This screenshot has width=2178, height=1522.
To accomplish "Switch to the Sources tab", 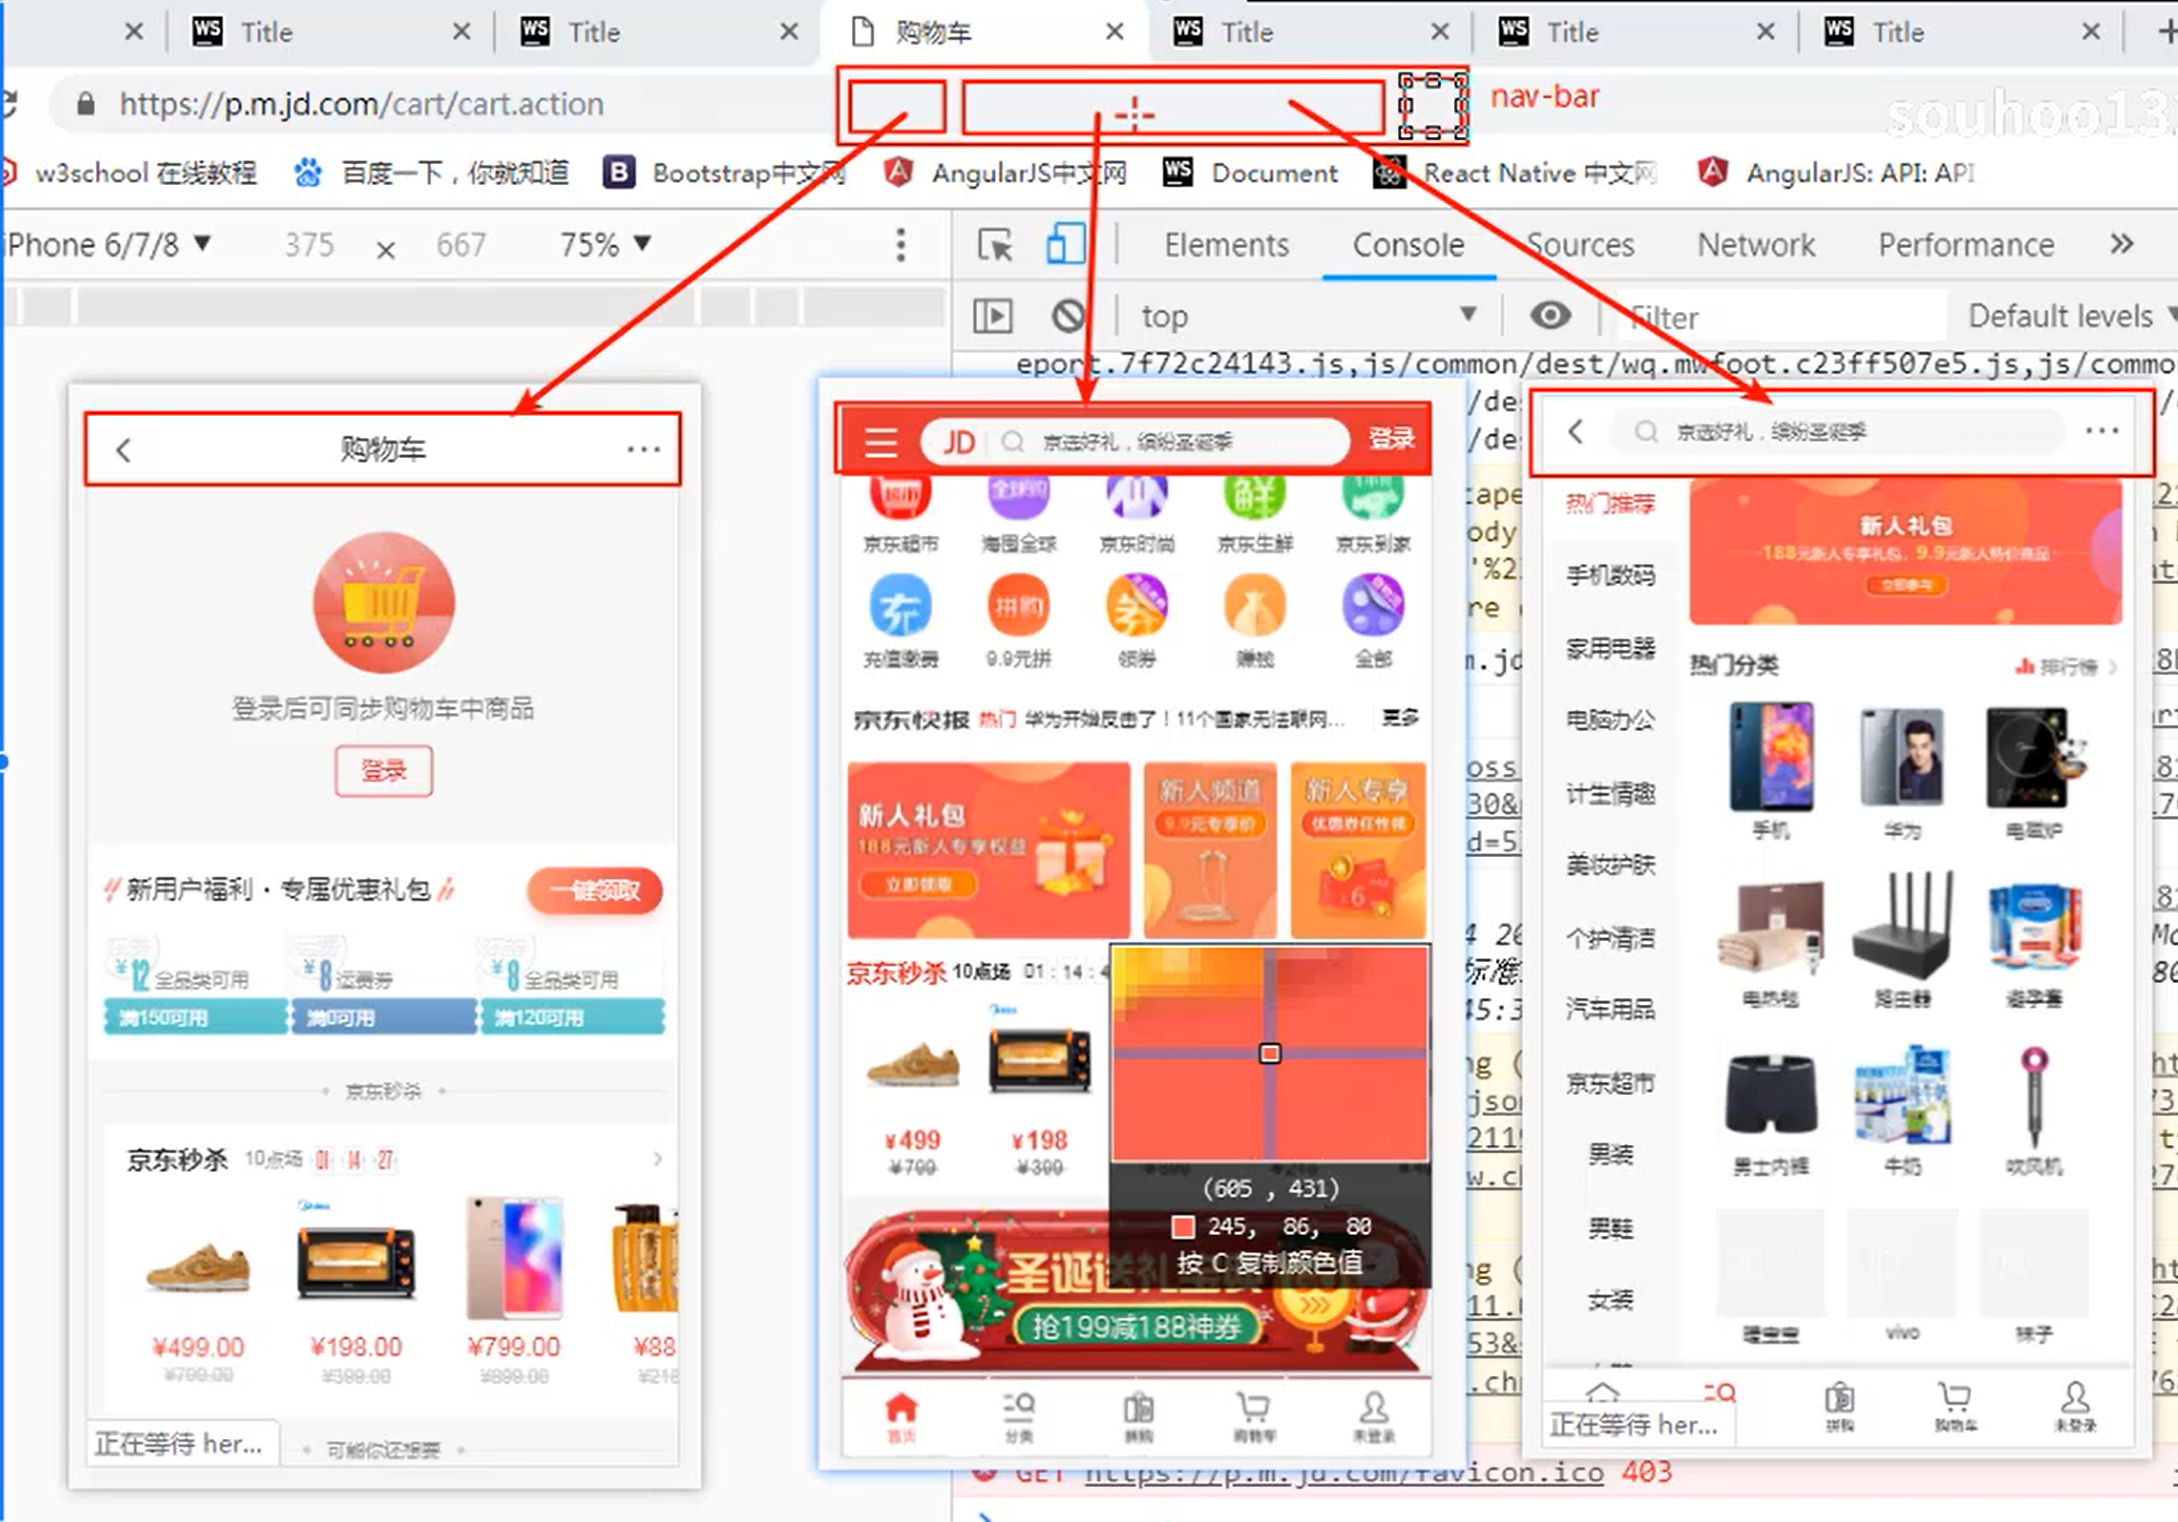I will click(1580, 245).
